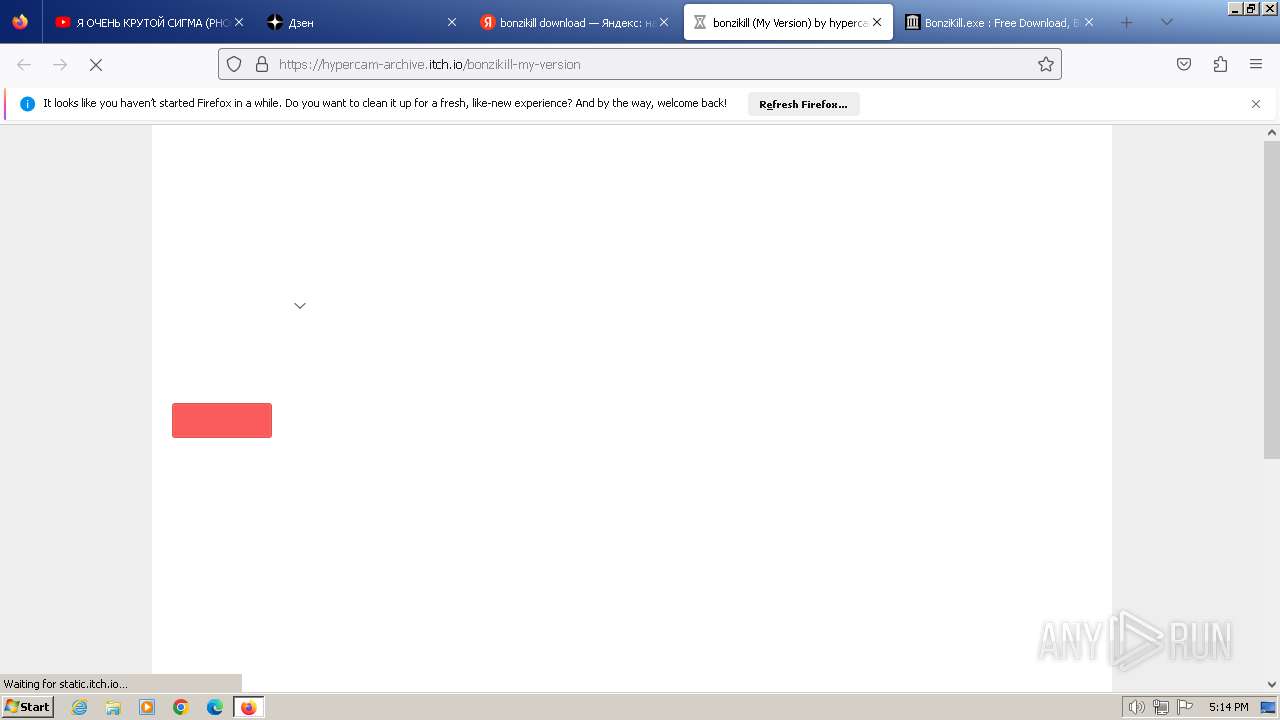Image resolution: width=1280 pixels, height=720 pixels.
Task: Click the Firefox logo icon in tab bar
Action: [x=20, y=22]
